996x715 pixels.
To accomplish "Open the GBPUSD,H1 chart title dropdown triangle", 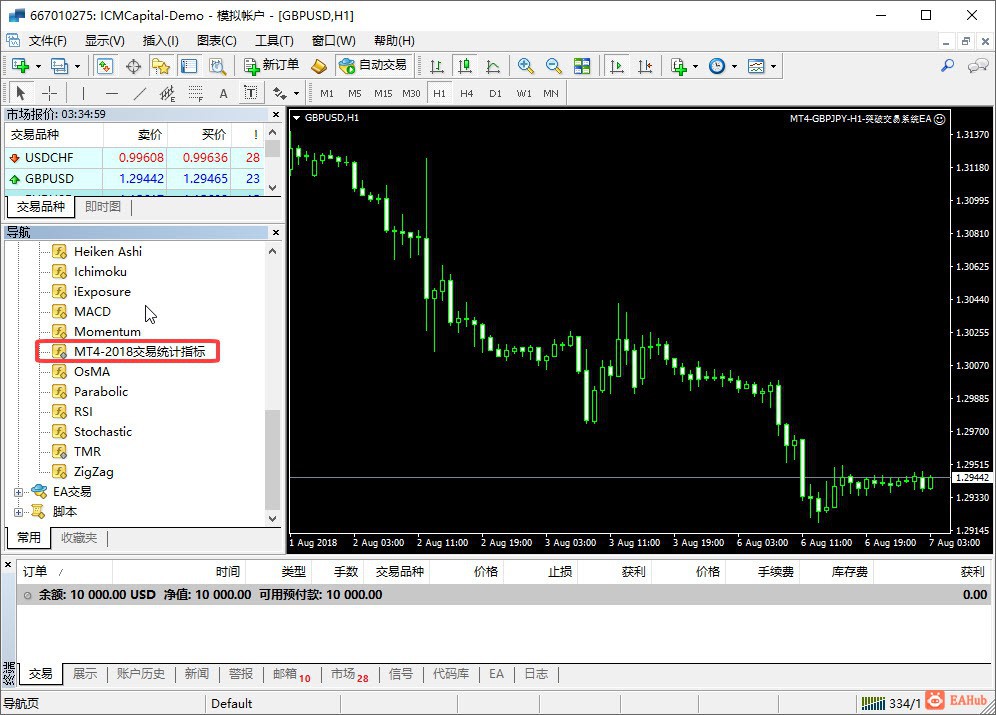I will click(x=296, y=118).
